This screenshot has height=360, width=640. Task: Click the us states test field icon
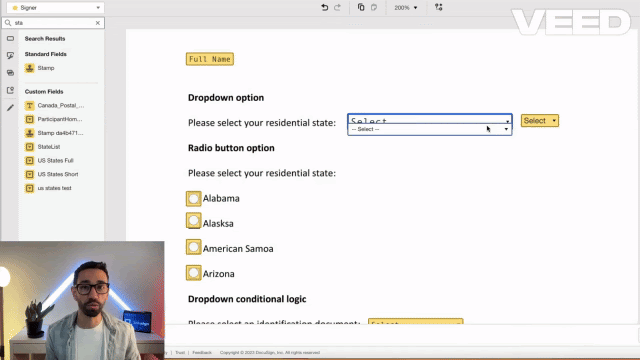(x=29, y=188)
